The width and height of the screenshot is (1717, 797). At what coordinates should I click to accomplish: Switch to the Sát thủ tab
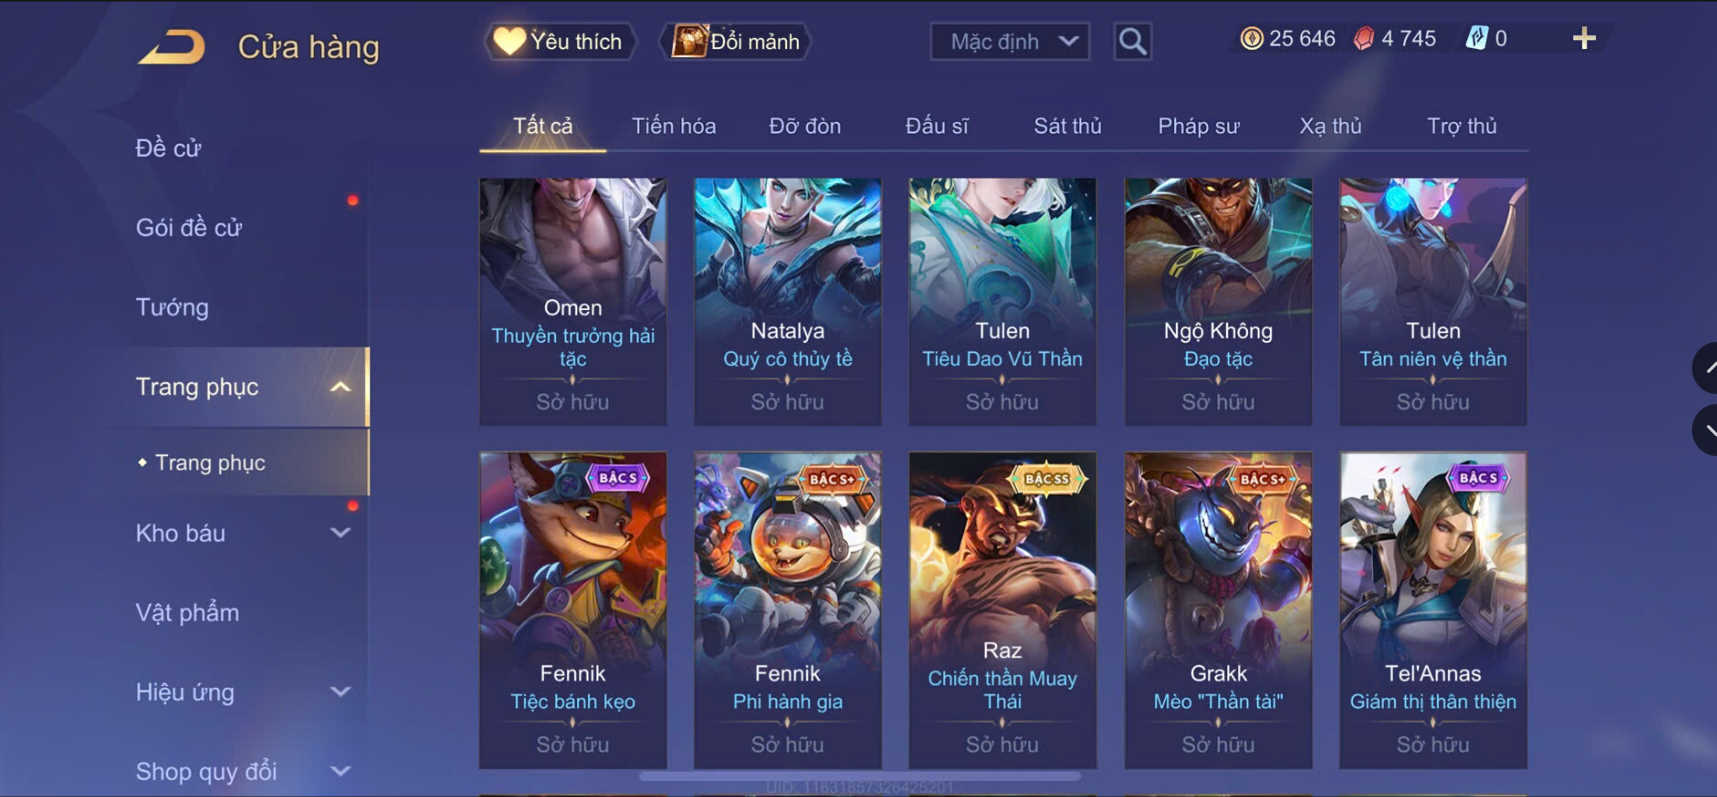point(1067,126)
